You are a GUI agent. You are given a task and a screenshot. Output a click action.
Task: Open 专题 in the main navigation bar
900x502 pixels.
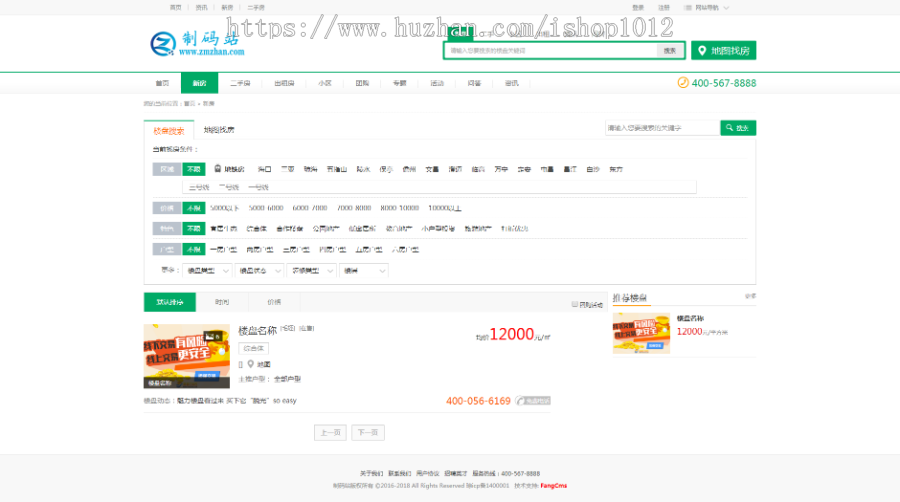tap(399, 83)
